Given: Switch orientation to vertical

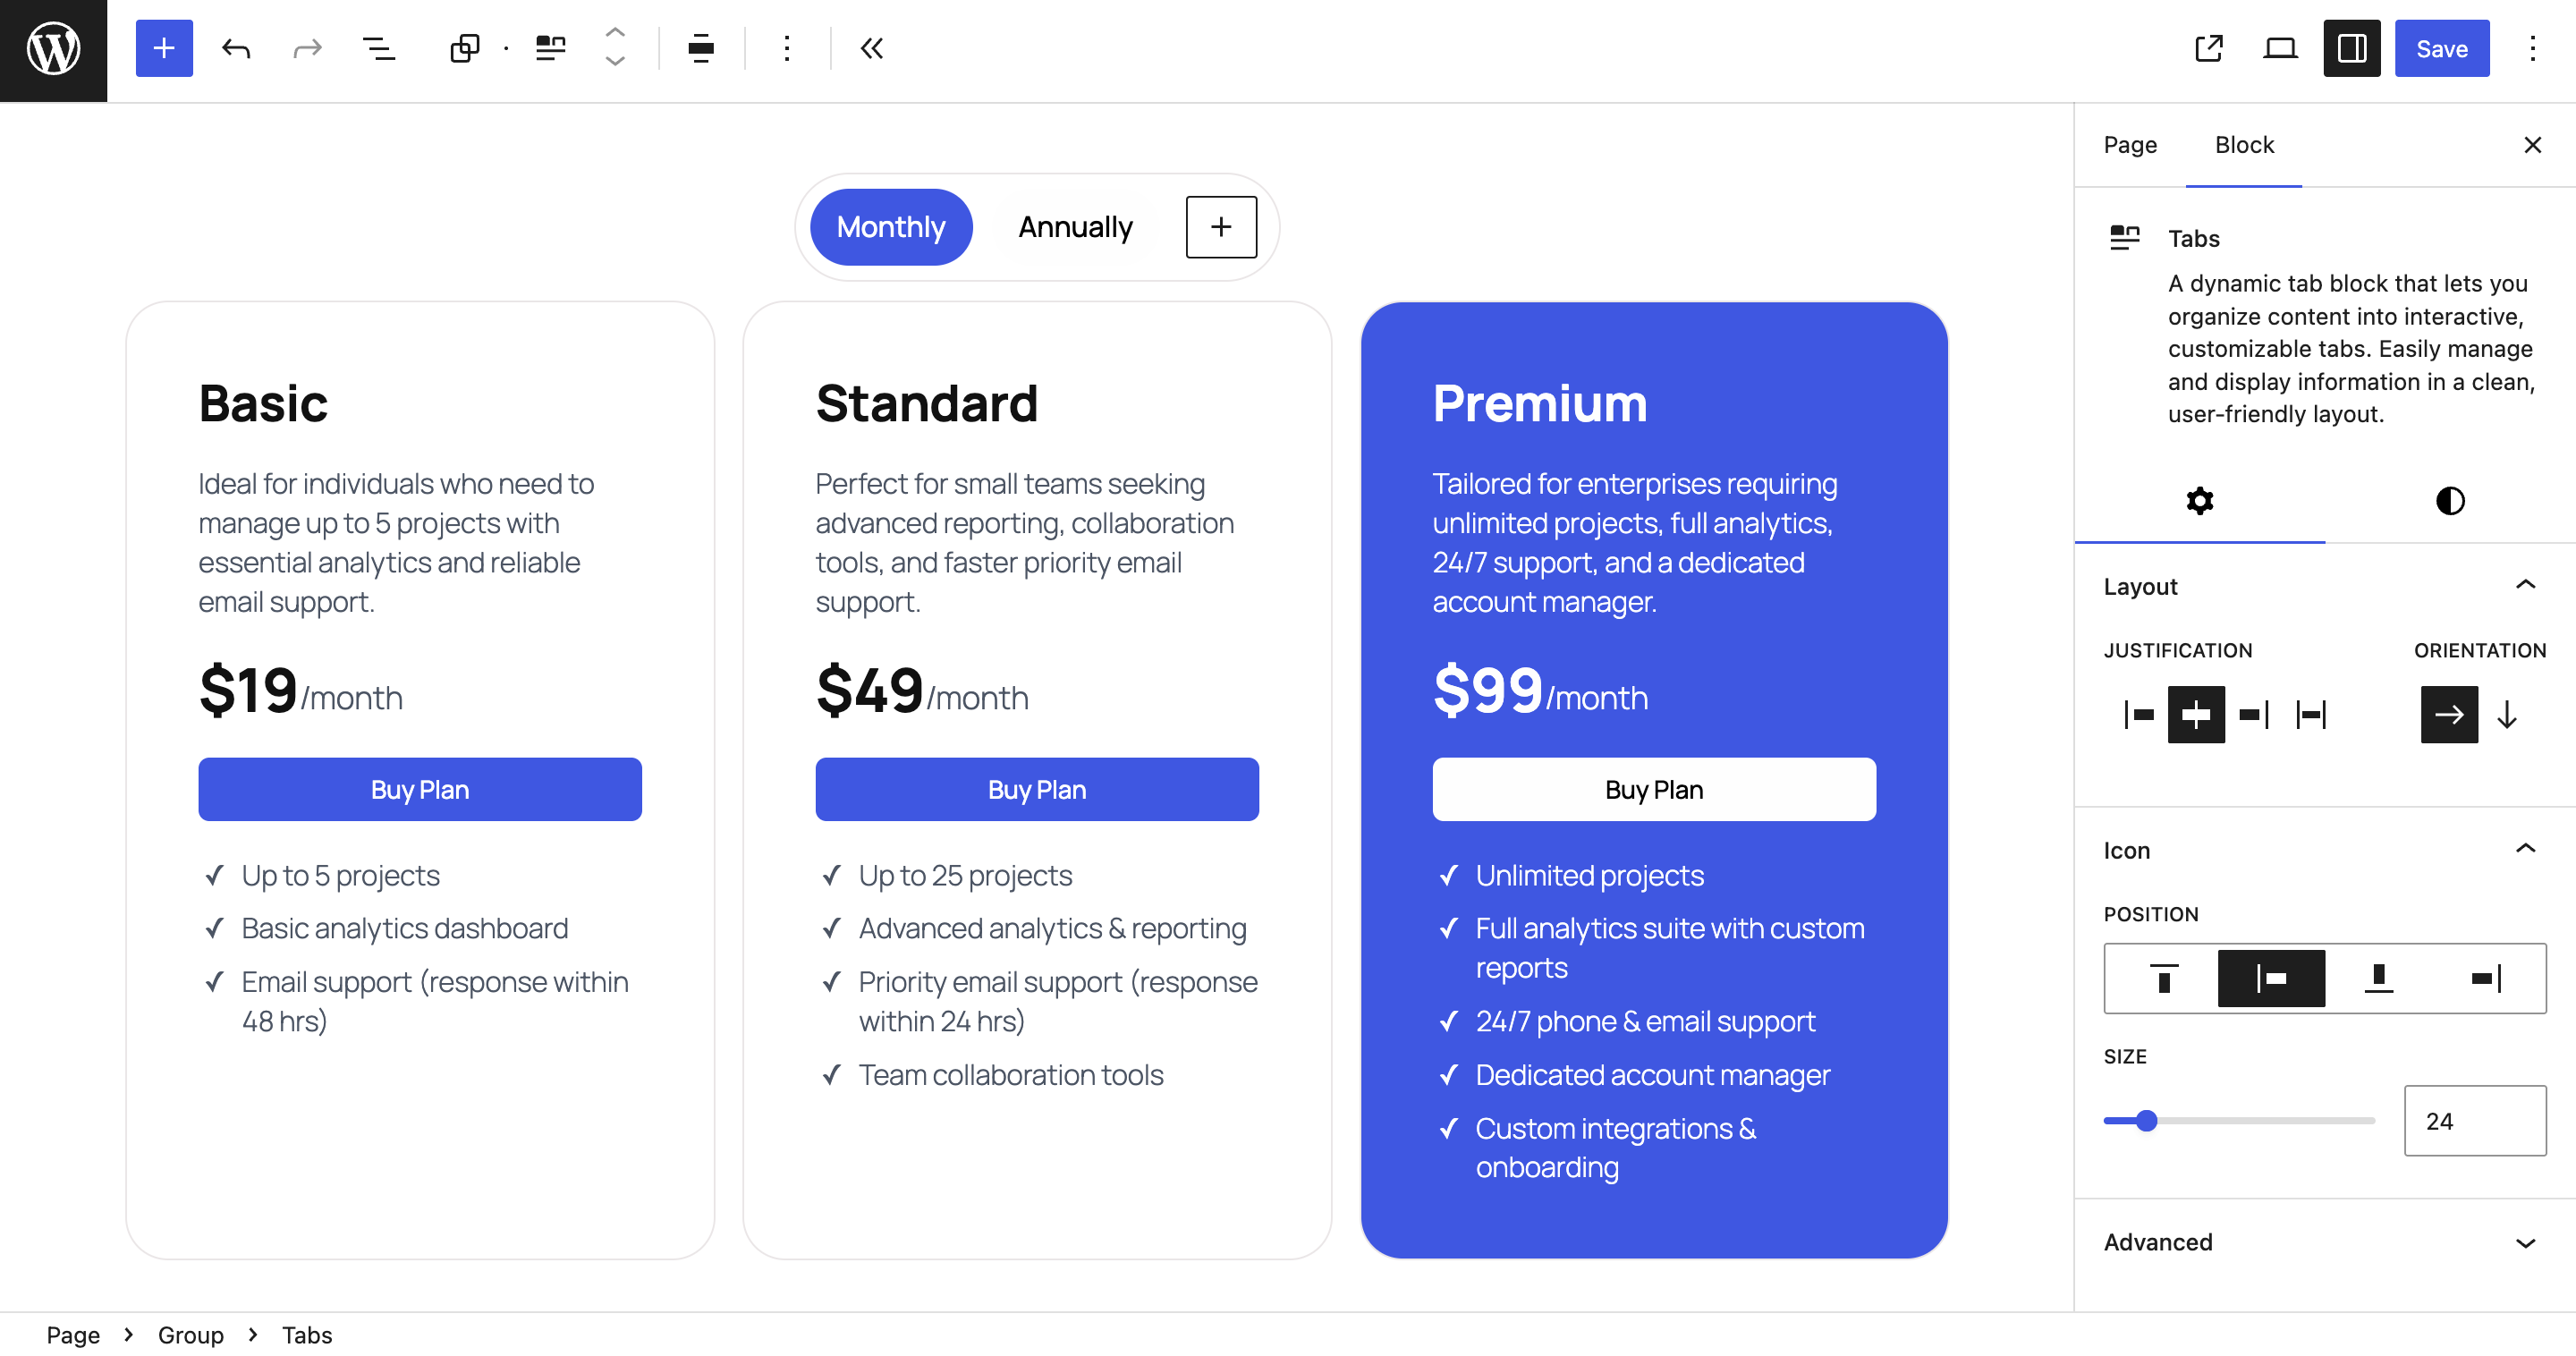Looking at the screenshot, I should [2507, 714].
